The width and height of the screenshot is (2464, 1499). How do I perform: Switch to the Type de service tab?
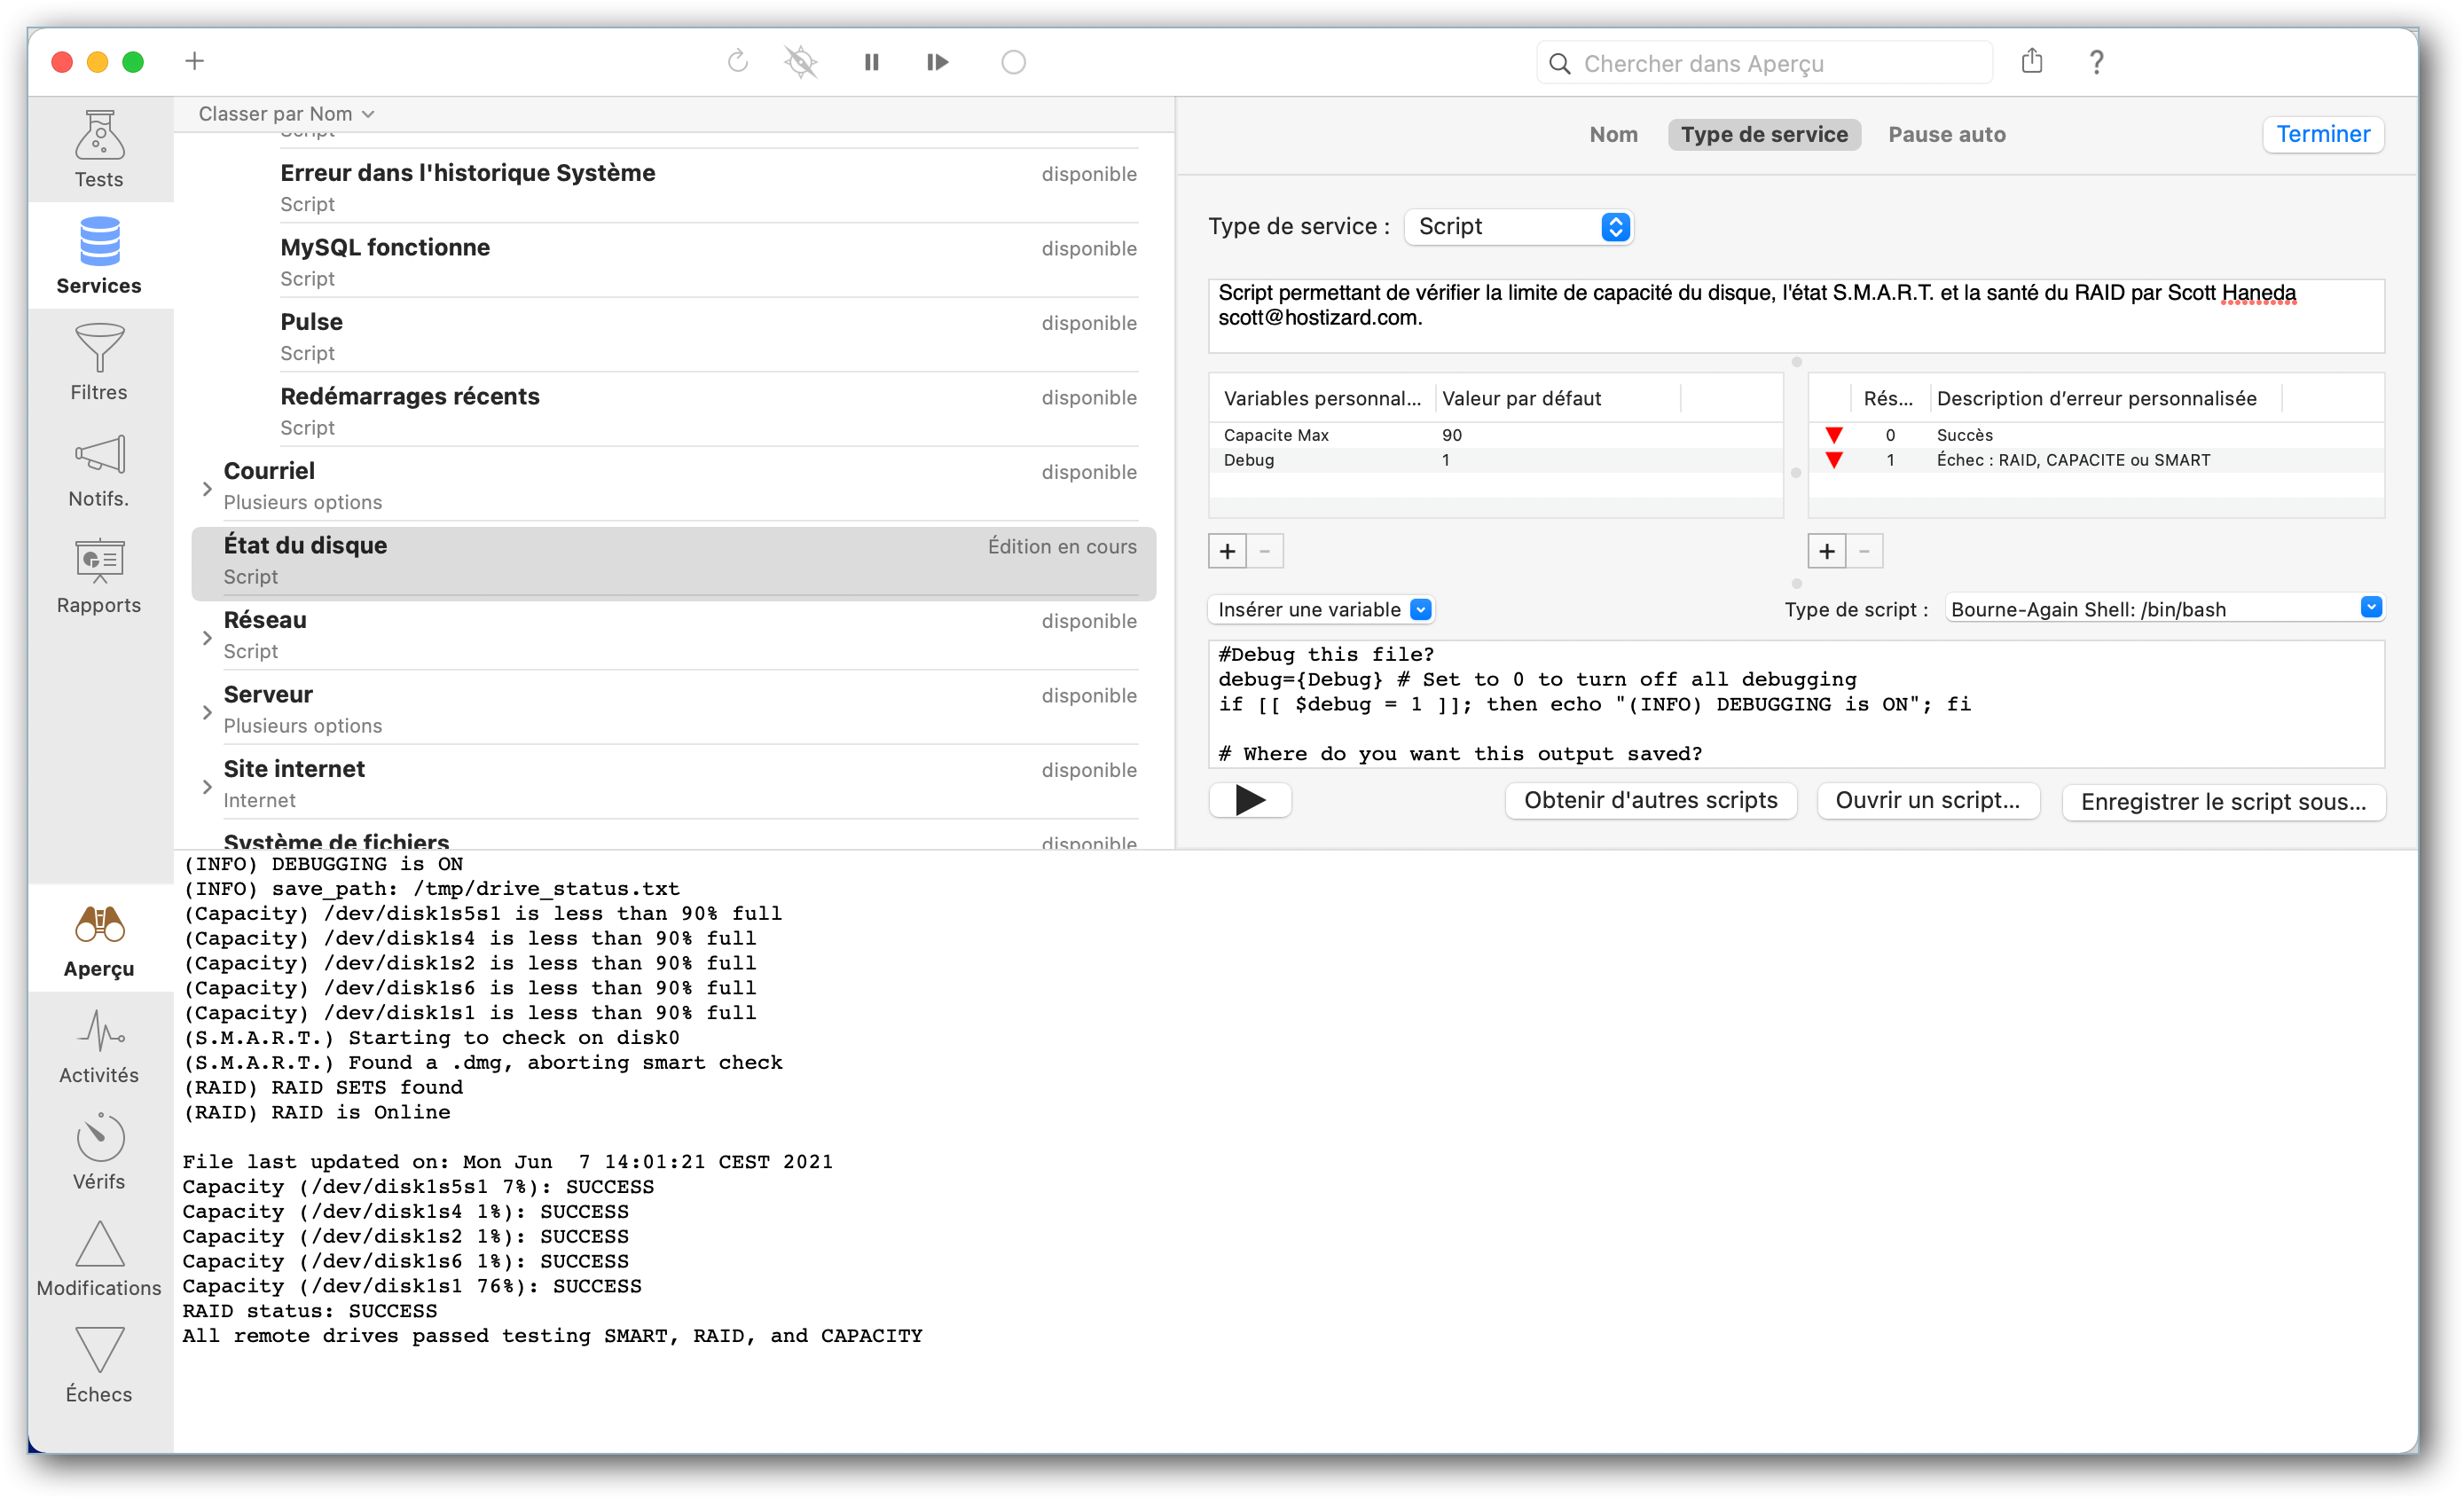pos(1764,134)
